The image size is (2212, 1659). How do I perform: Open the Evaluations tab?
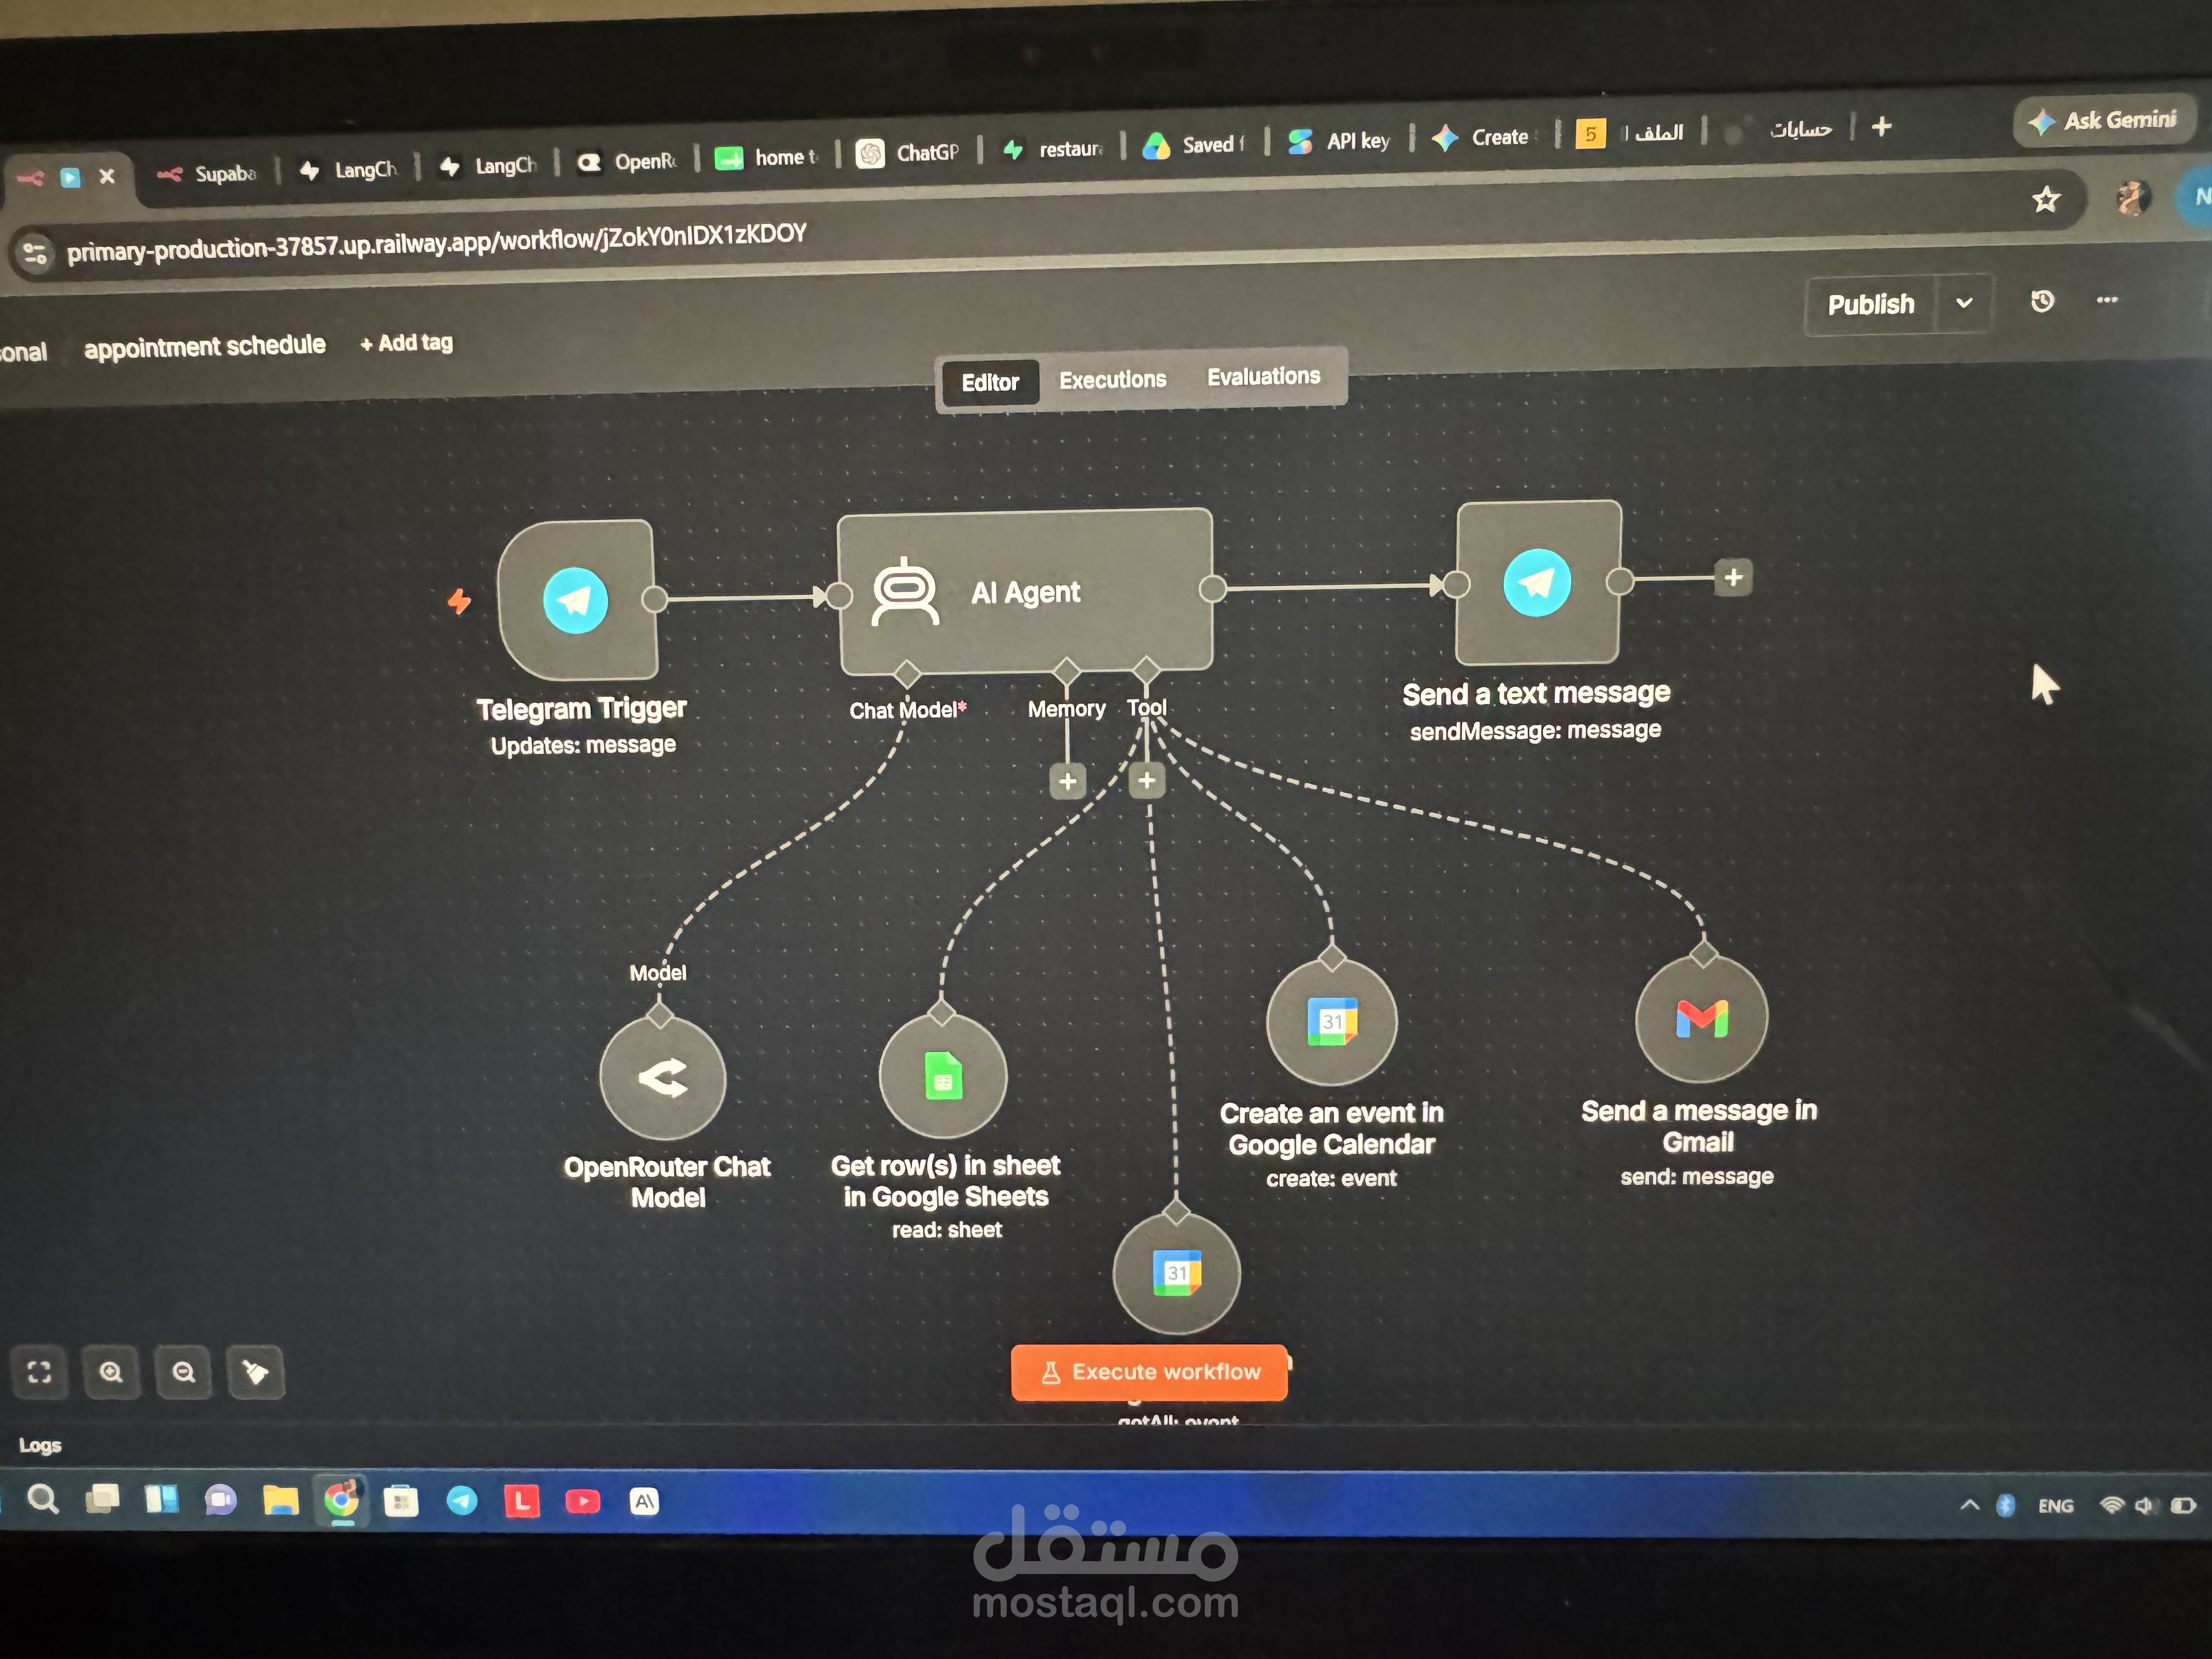(x=1264, y=377)
